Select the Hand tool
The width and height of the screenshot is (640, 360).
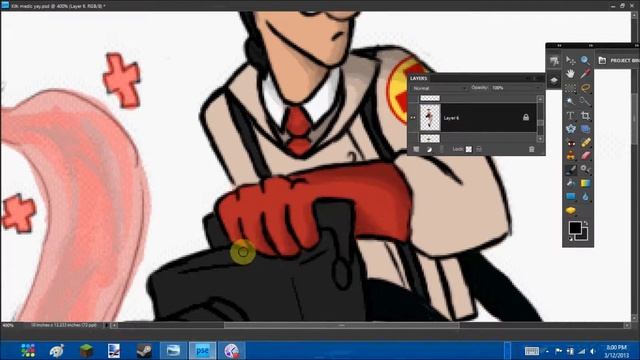(571, 74)
